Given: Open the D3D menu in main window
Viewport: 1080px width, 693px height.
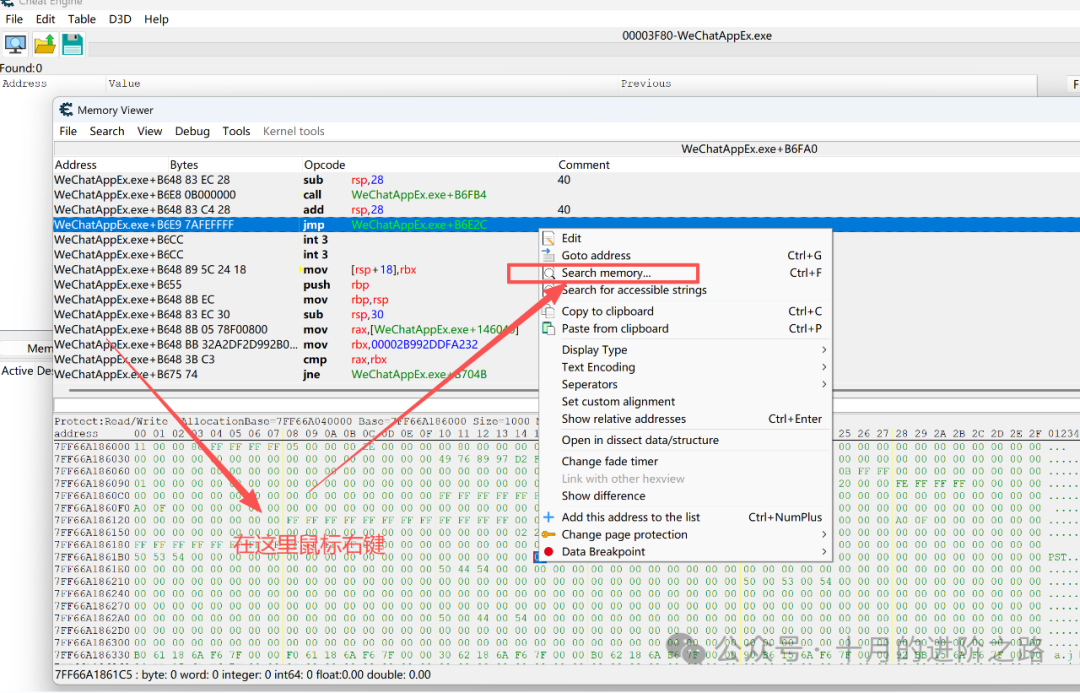Looking at the screenshot, I should tap(120, 19).
